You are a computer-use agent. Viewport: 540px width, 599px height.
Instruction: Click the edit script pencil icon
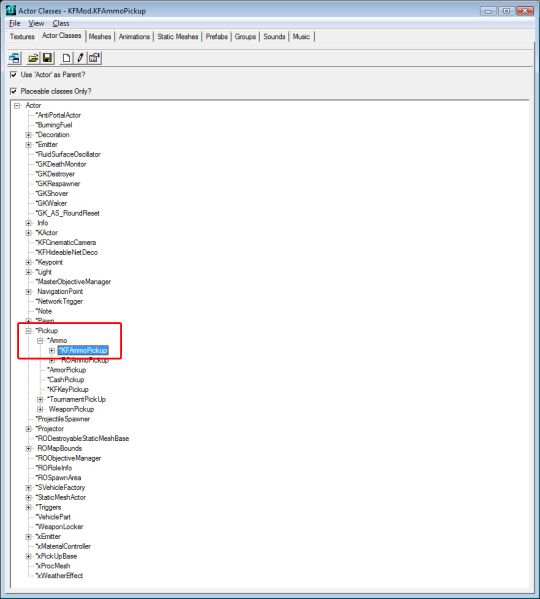pyautogui.click(x=80, y=58)
